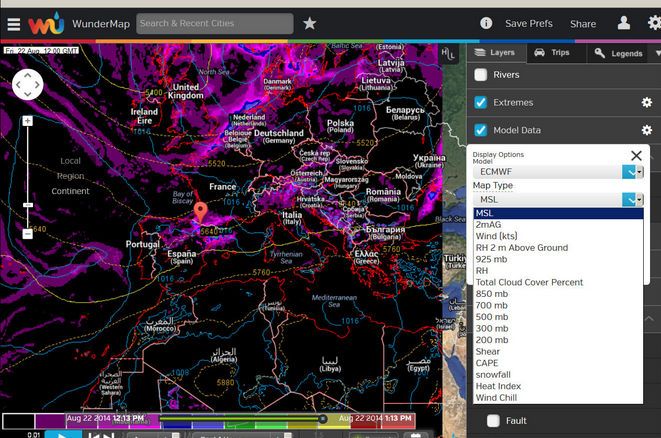Click the France label on map

coord(223,186)
